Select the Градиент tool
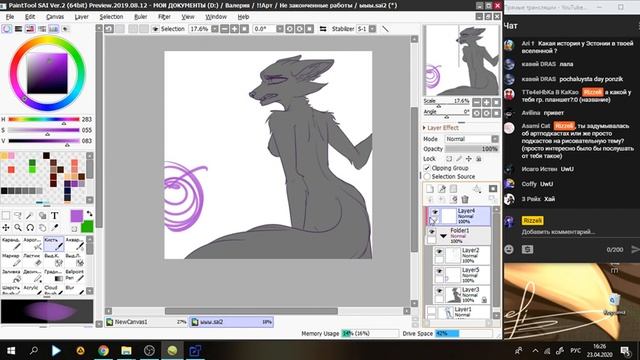This screenshot has height=360, width=640. point(53,276)
